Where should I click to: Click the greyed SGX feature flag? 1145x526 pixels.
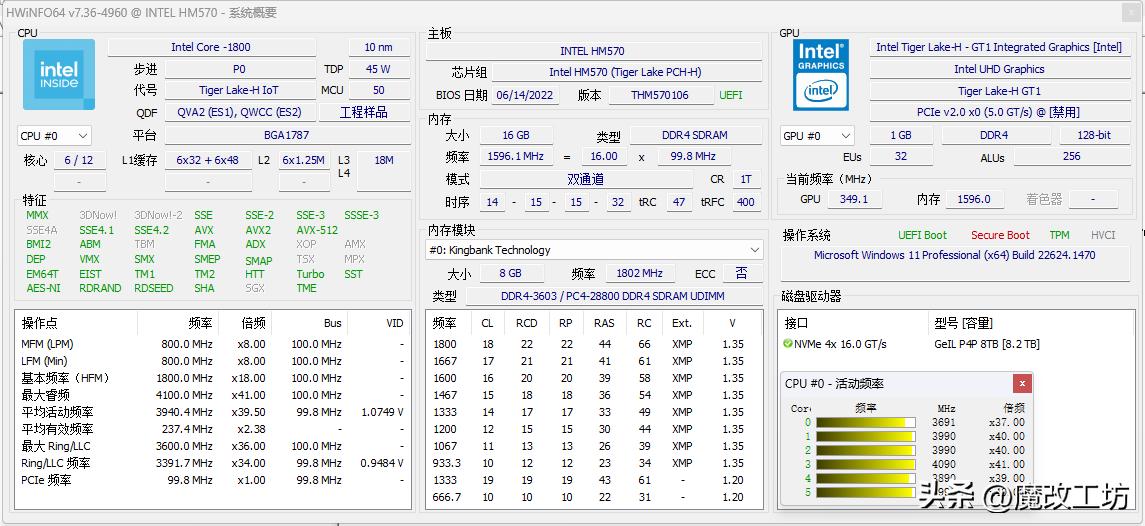click(x=256, y=289)
